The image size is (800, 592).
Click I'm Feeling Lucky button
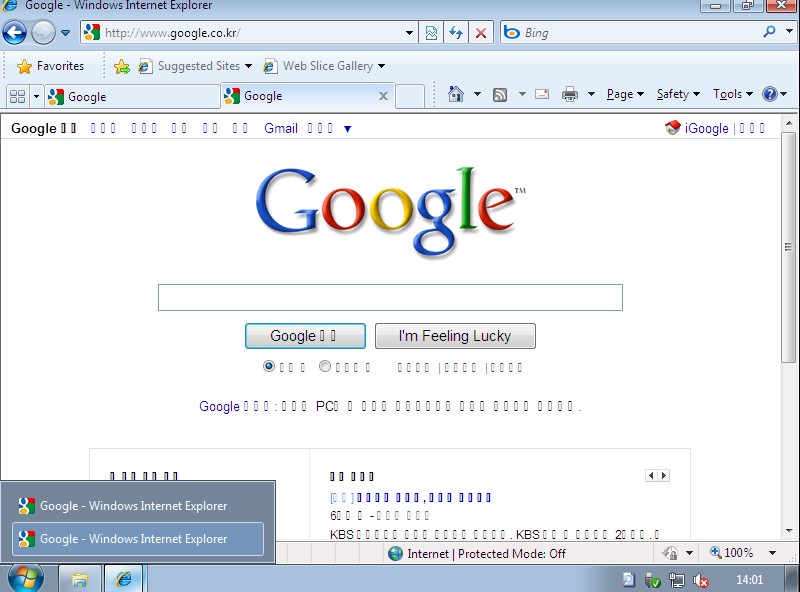click(x=455, y=336)
